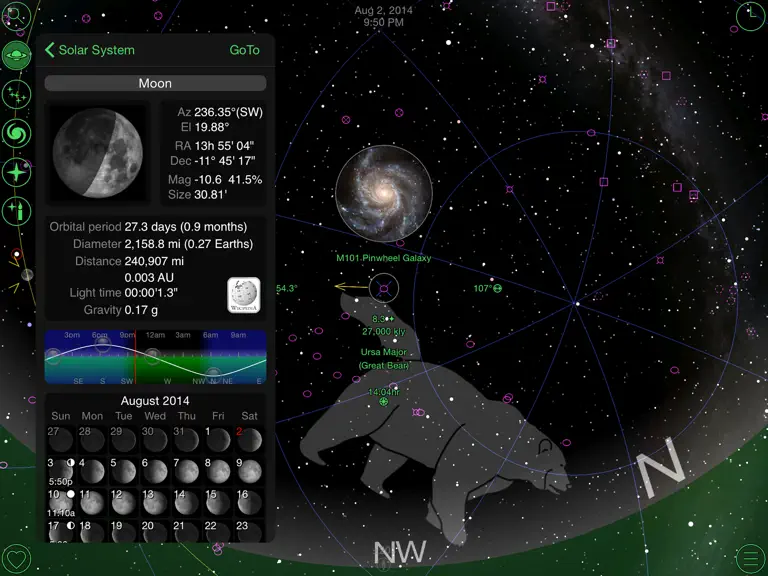Go back to Solar System list

pyautogui.click(x=90, y=50)
